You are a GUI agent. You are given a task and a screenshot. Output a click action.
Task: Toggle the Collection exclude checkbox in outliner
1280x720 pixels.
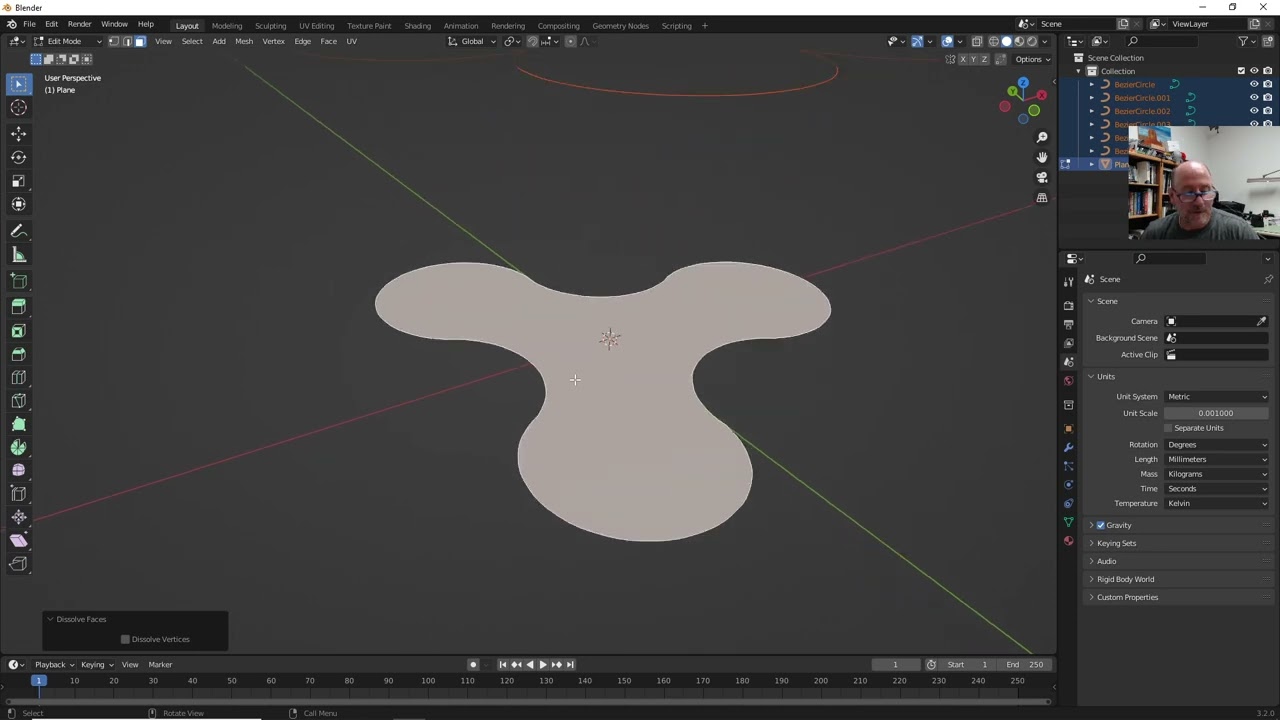tap(1241, 71)
